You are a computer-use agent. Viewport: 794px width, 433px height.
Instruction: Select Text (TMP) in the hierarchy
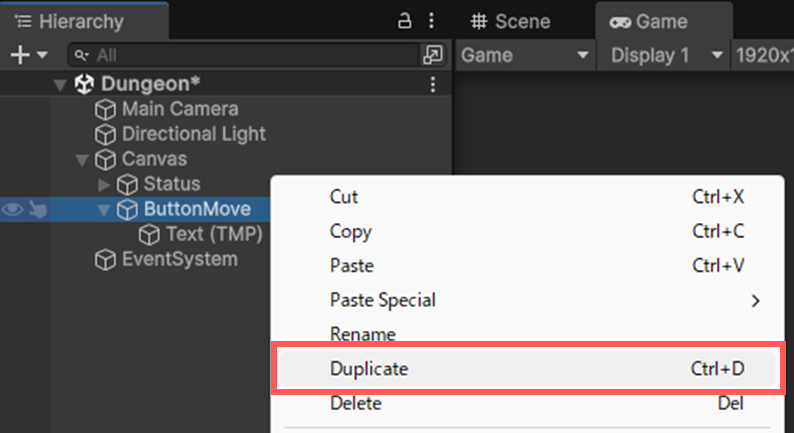tap(213, 235)
